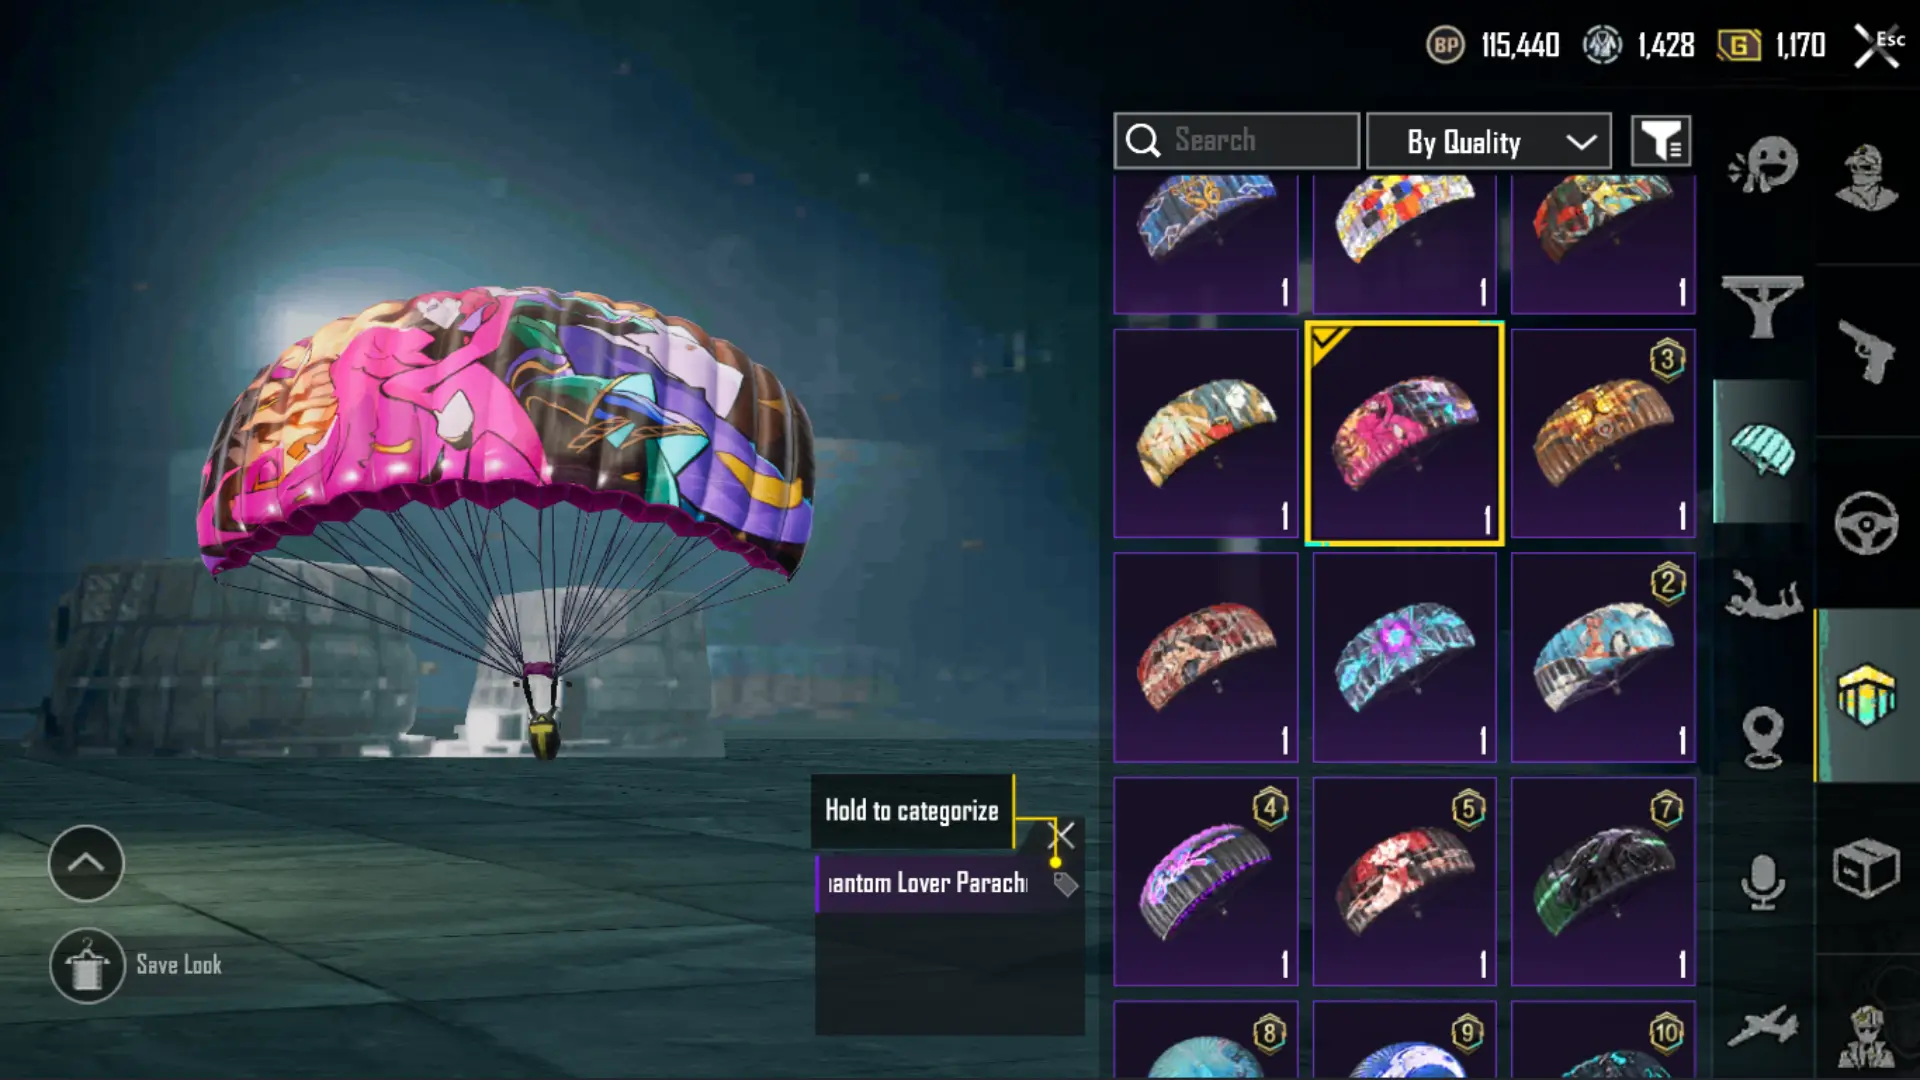Select the microphone voice category icon
The image size is (1920, 1080).
[1763, 882]
